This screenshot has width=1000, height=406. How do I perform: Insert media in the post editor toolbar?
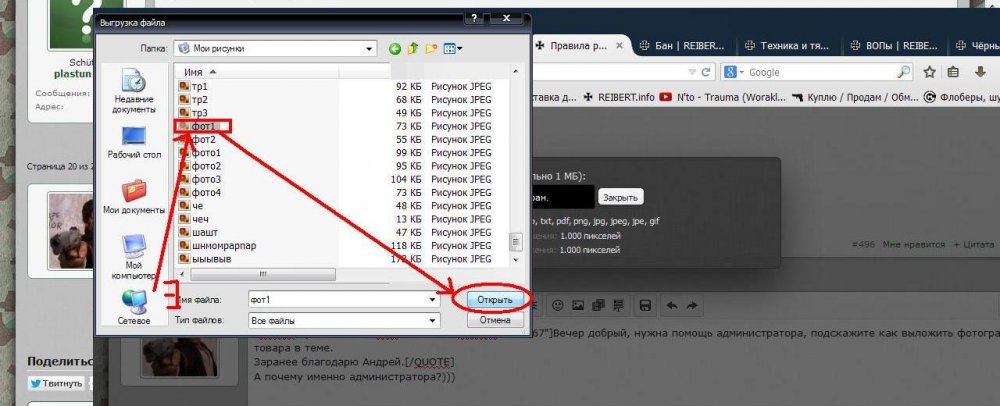(x=598, y=305)
